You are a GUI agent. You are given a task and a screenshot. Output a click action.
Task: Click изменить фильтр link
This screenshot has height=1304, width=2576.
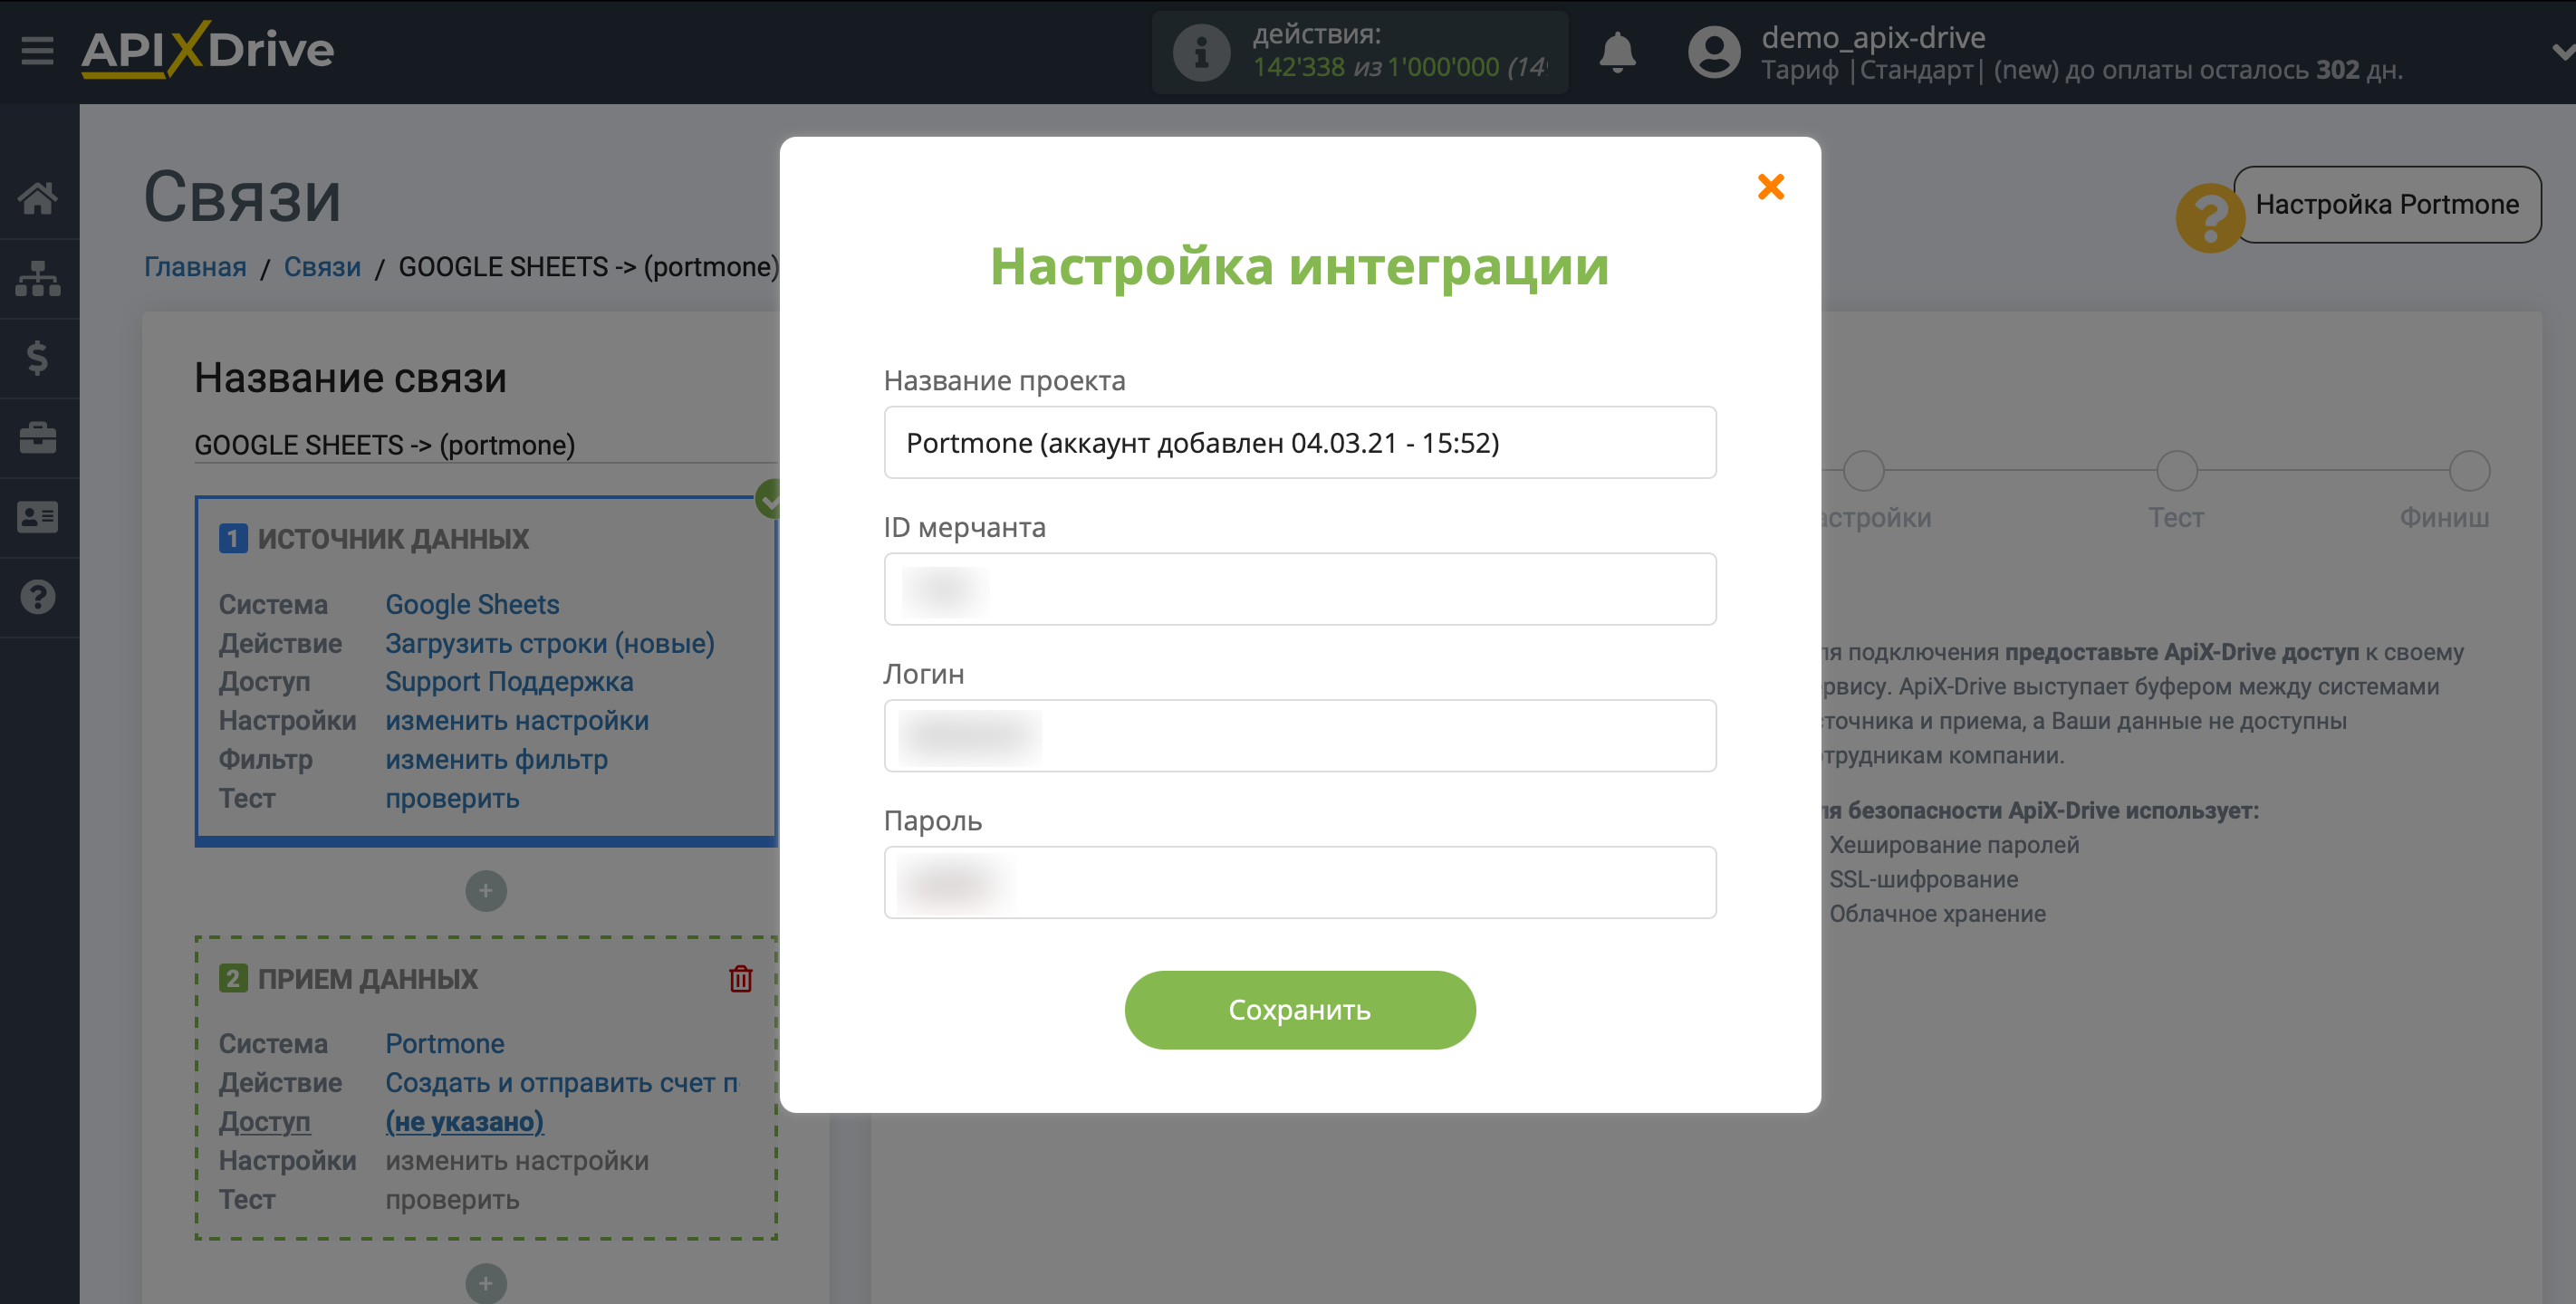[497, 759]
